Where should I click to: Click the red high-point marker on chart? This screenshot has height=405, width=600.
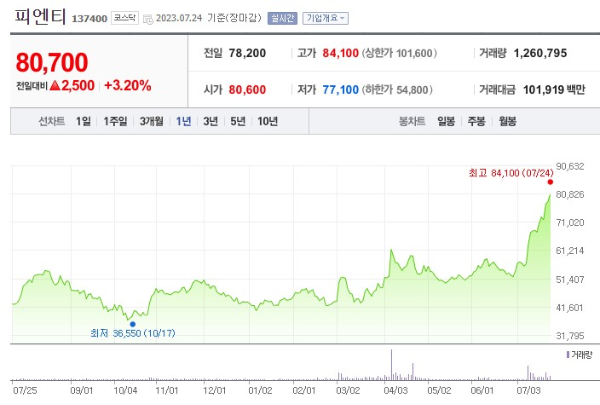[550, 182]
